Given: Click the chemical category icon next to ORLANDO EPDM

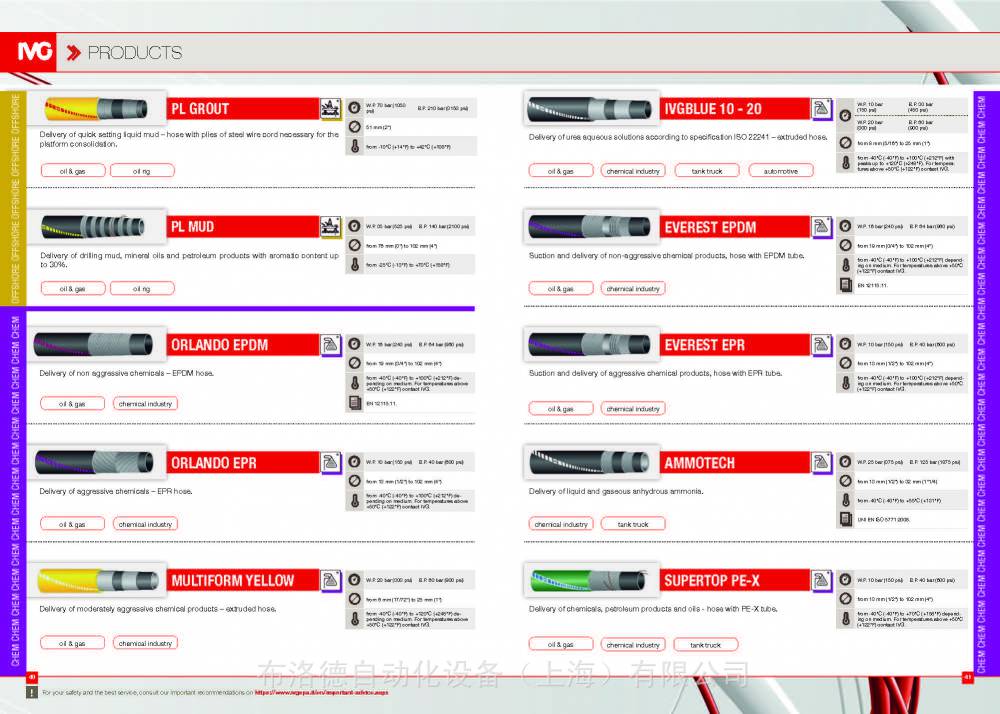Looking at the screenshot, I should pos(330,345).
